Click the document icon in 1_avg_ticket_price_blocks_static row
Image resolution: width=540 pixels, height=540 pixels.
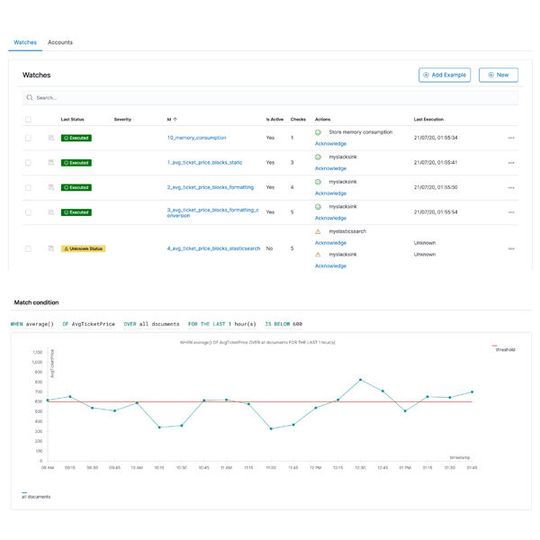[x=51, y=163]
